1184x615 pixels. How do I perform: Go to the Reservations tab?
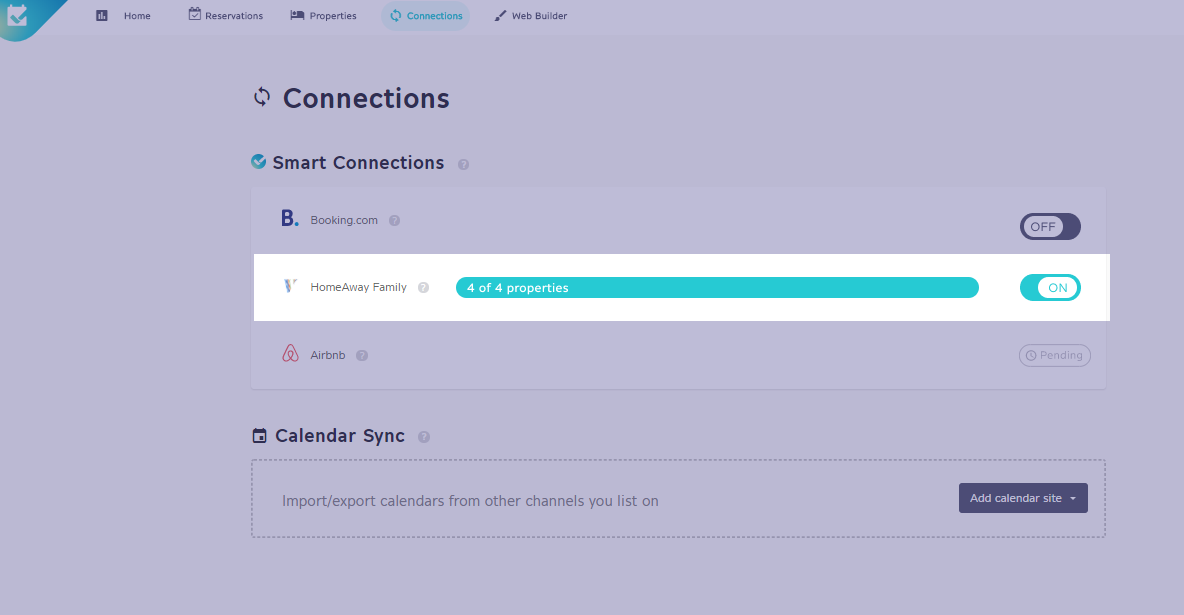coord(226,16)
